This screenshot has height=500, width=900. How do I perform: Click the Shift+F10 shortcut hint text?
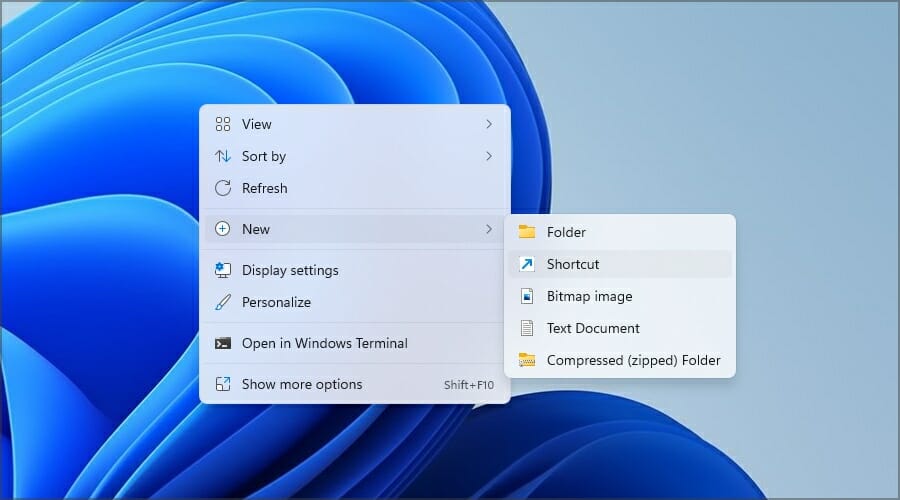pyautogui.click(x=468, y=385)
